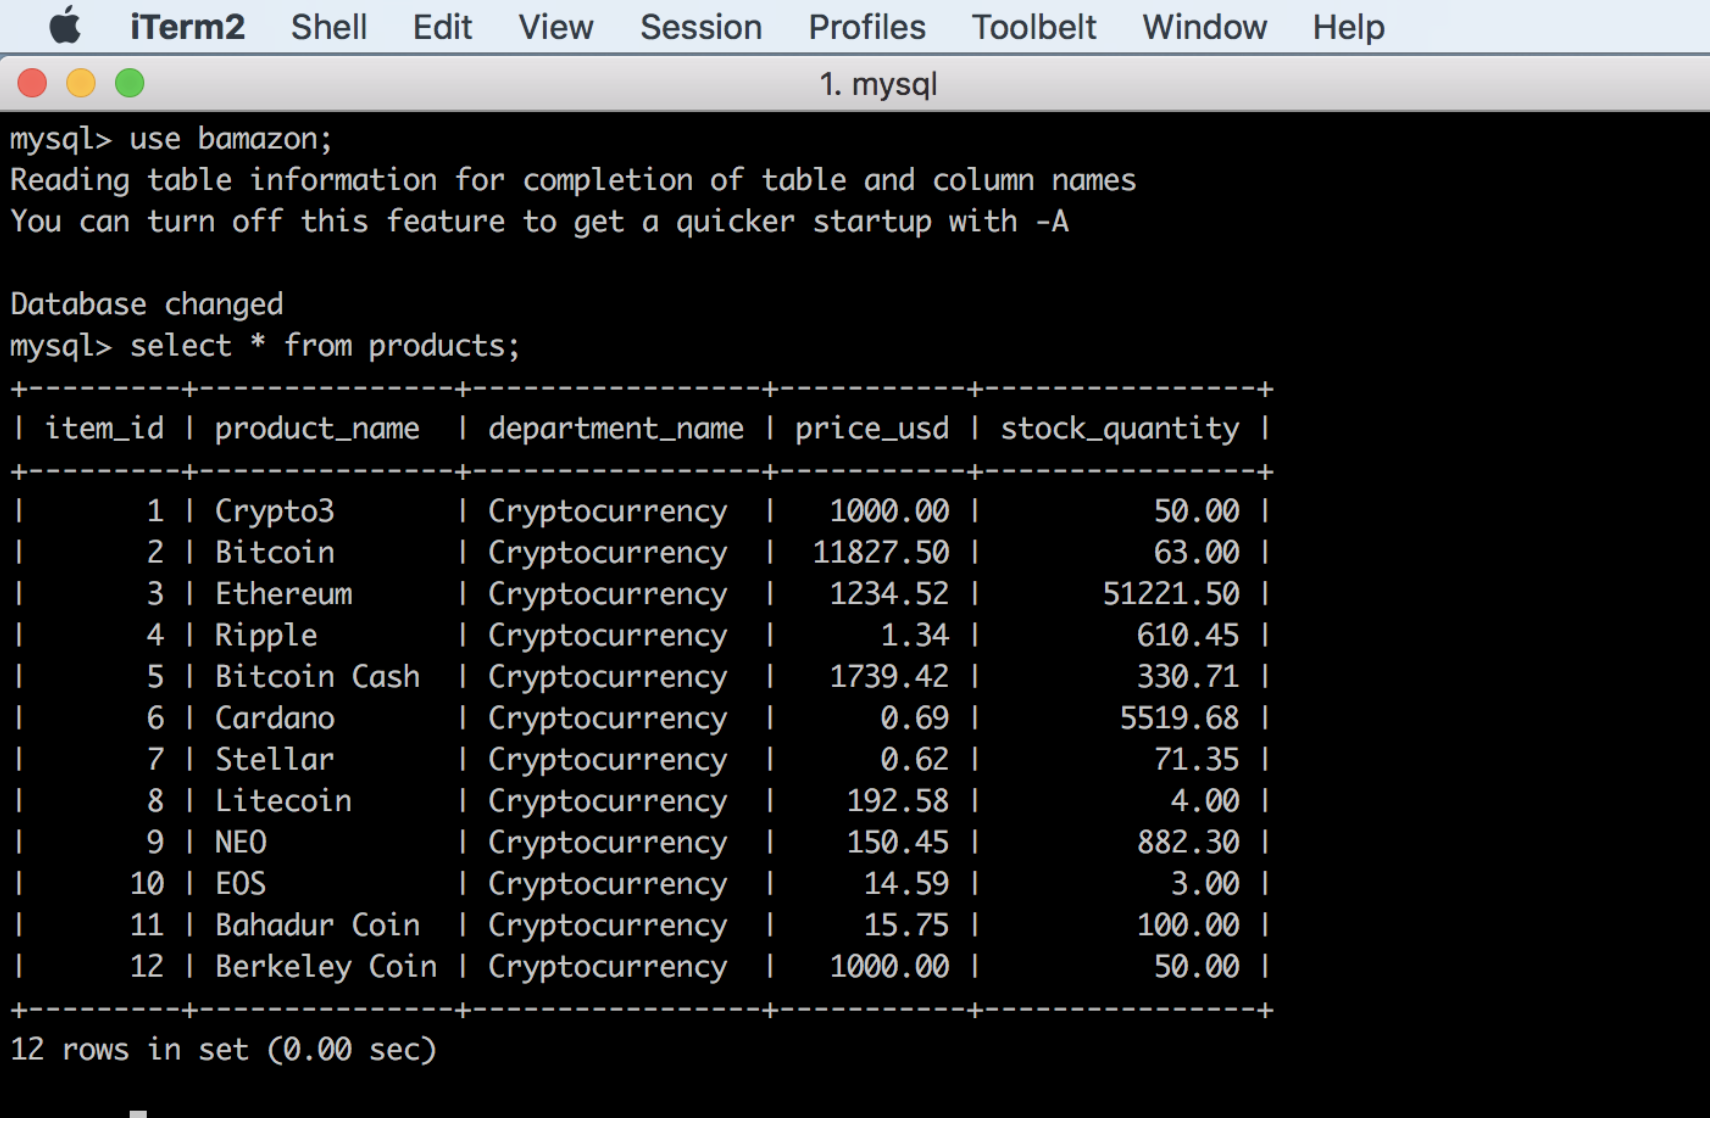Click the 1.34 price for Ripple
Screen dimensions: 1714x1126
[x=915, y=636]
